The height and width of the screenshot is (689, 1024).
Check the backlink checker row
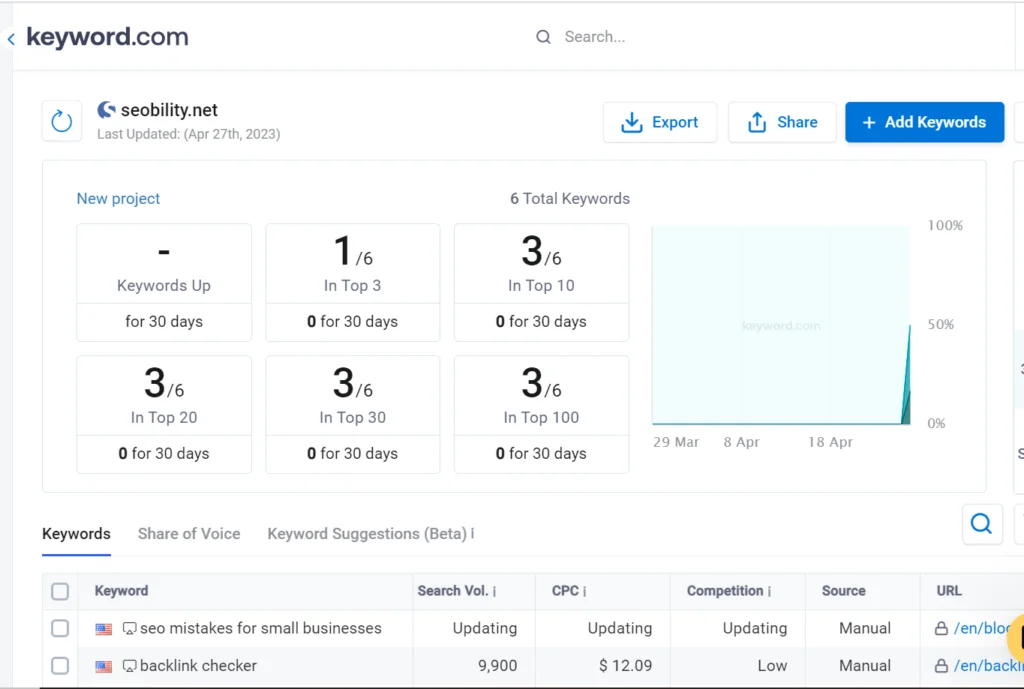(59, 666)
